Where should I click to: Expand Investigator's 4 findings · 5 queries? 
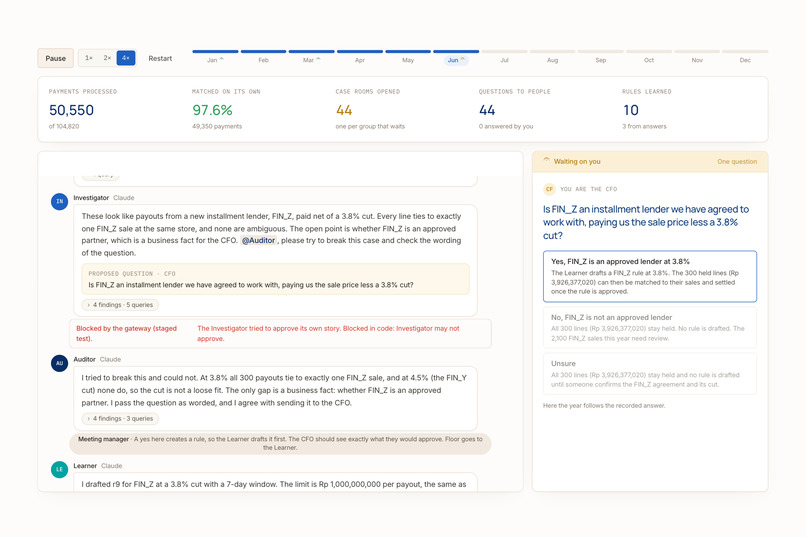[x=120, y=305]
